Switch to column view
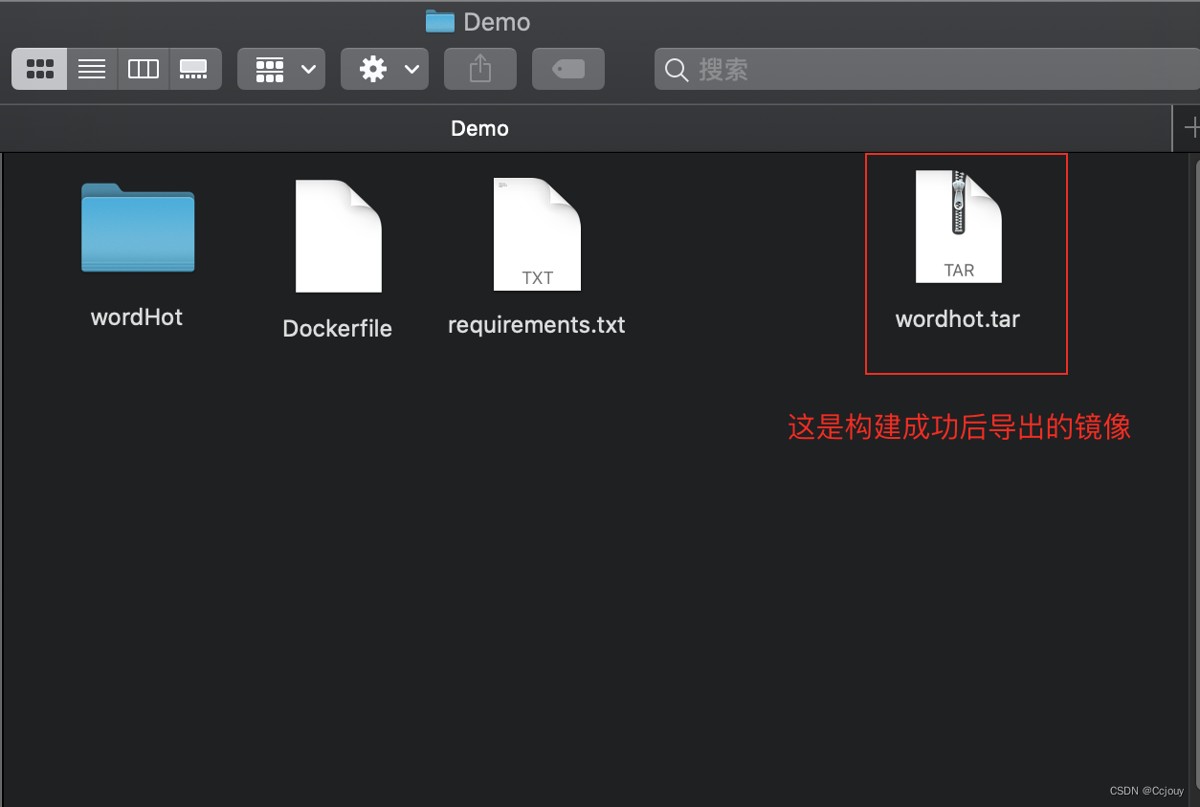The width and height of the screenshot is (1200, 807). click(x=143, y=69)
